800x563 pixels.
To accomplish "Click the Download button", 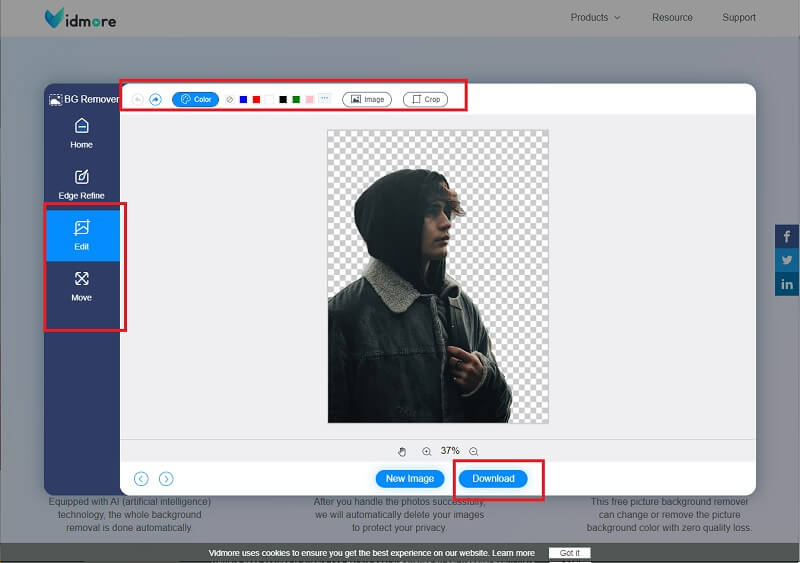I will (x=493, y=479).
